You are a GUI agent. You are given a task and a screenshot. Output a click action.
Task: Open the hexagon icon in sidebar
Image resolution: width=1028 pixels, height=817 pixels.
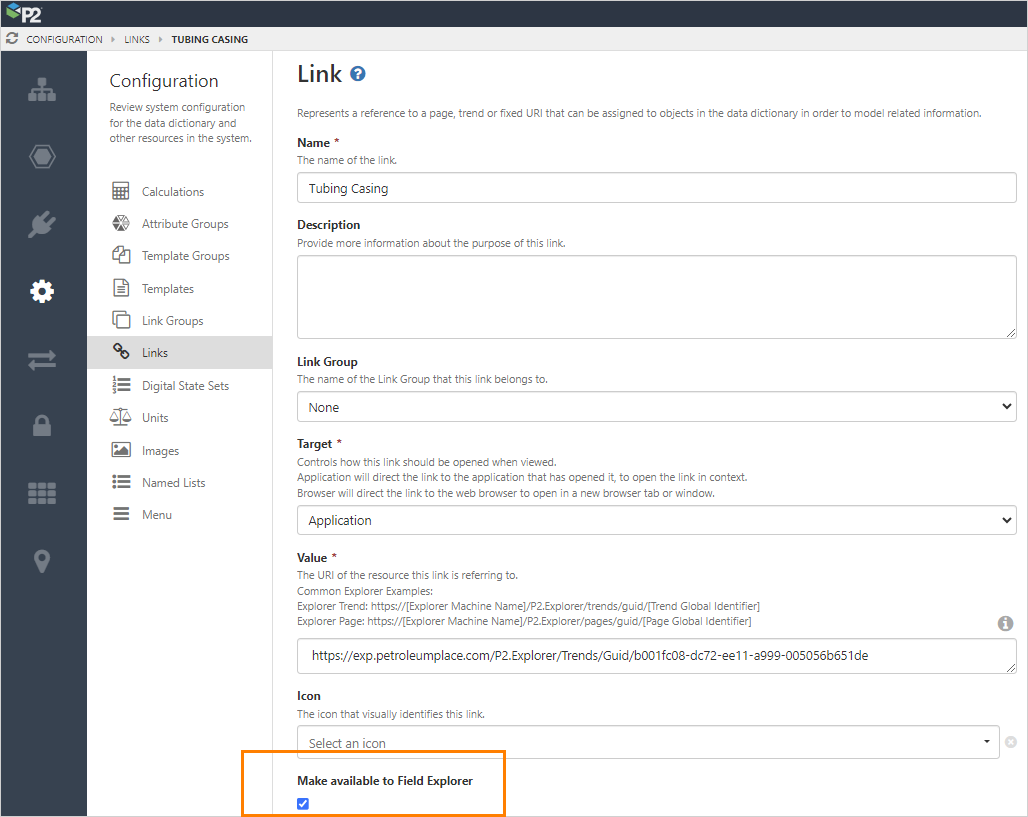click(42, 157)
